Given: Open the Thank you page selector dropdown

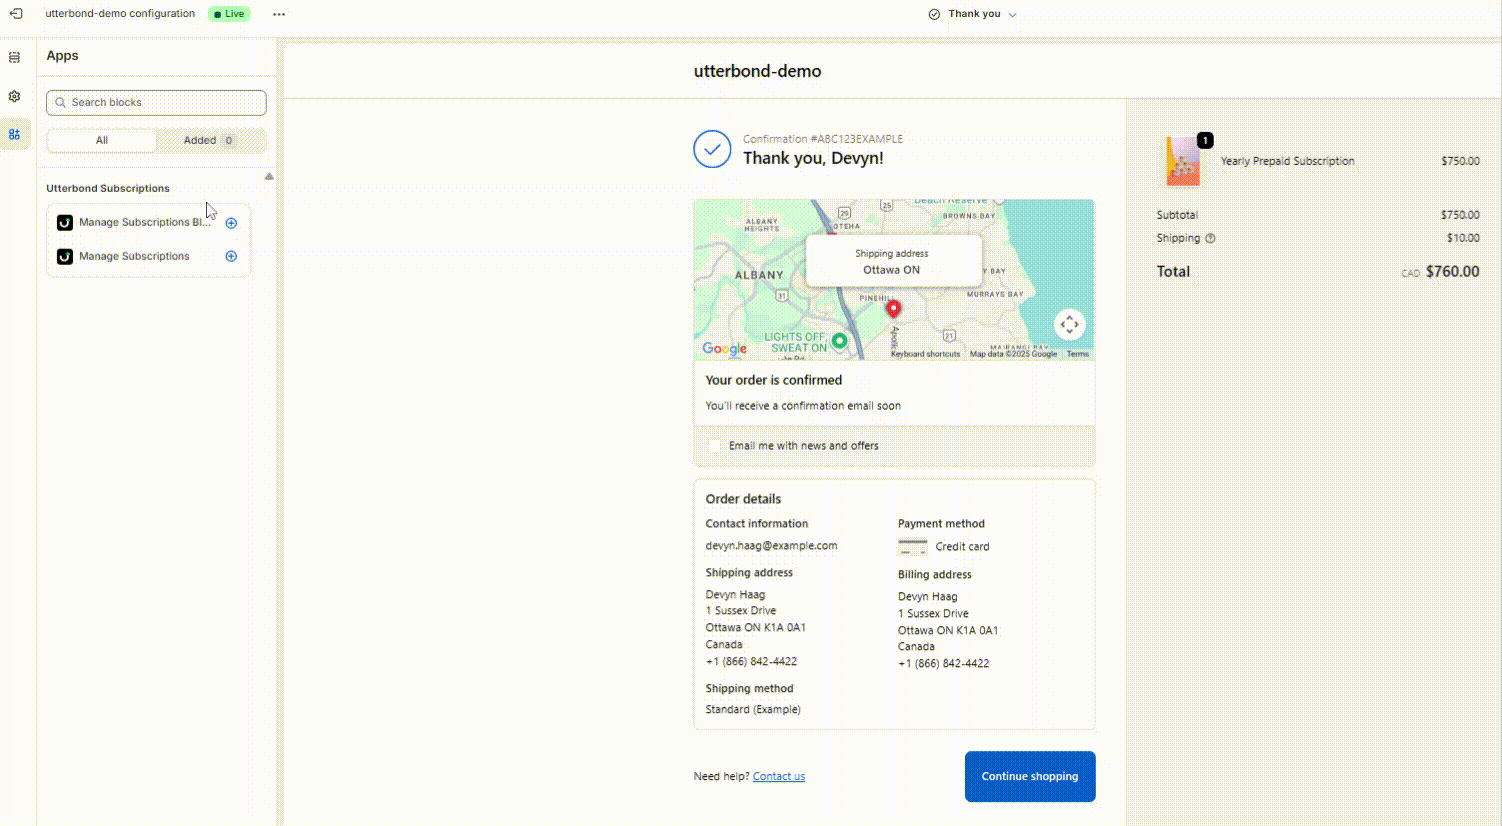Looking at the screenshot, I should [972, 14].
